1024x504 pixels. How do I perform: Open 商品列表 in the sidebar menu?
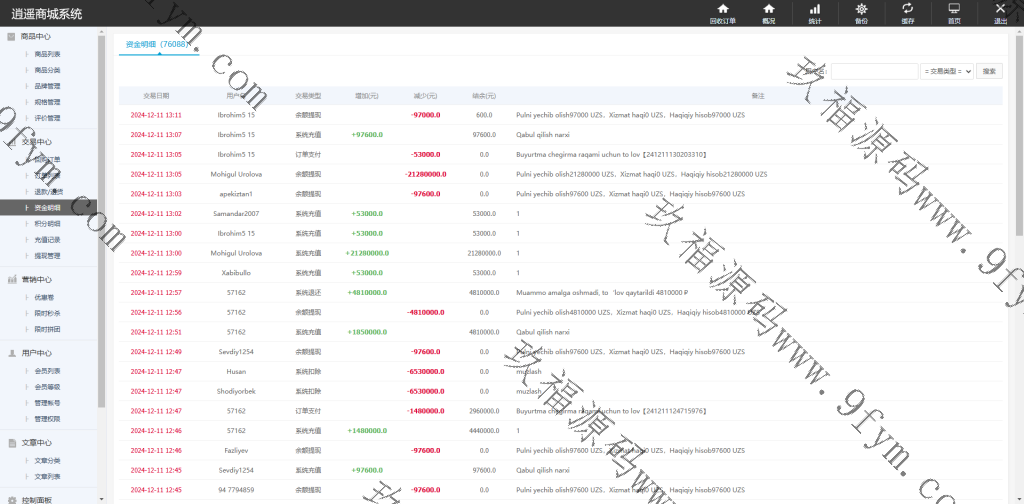47,54
